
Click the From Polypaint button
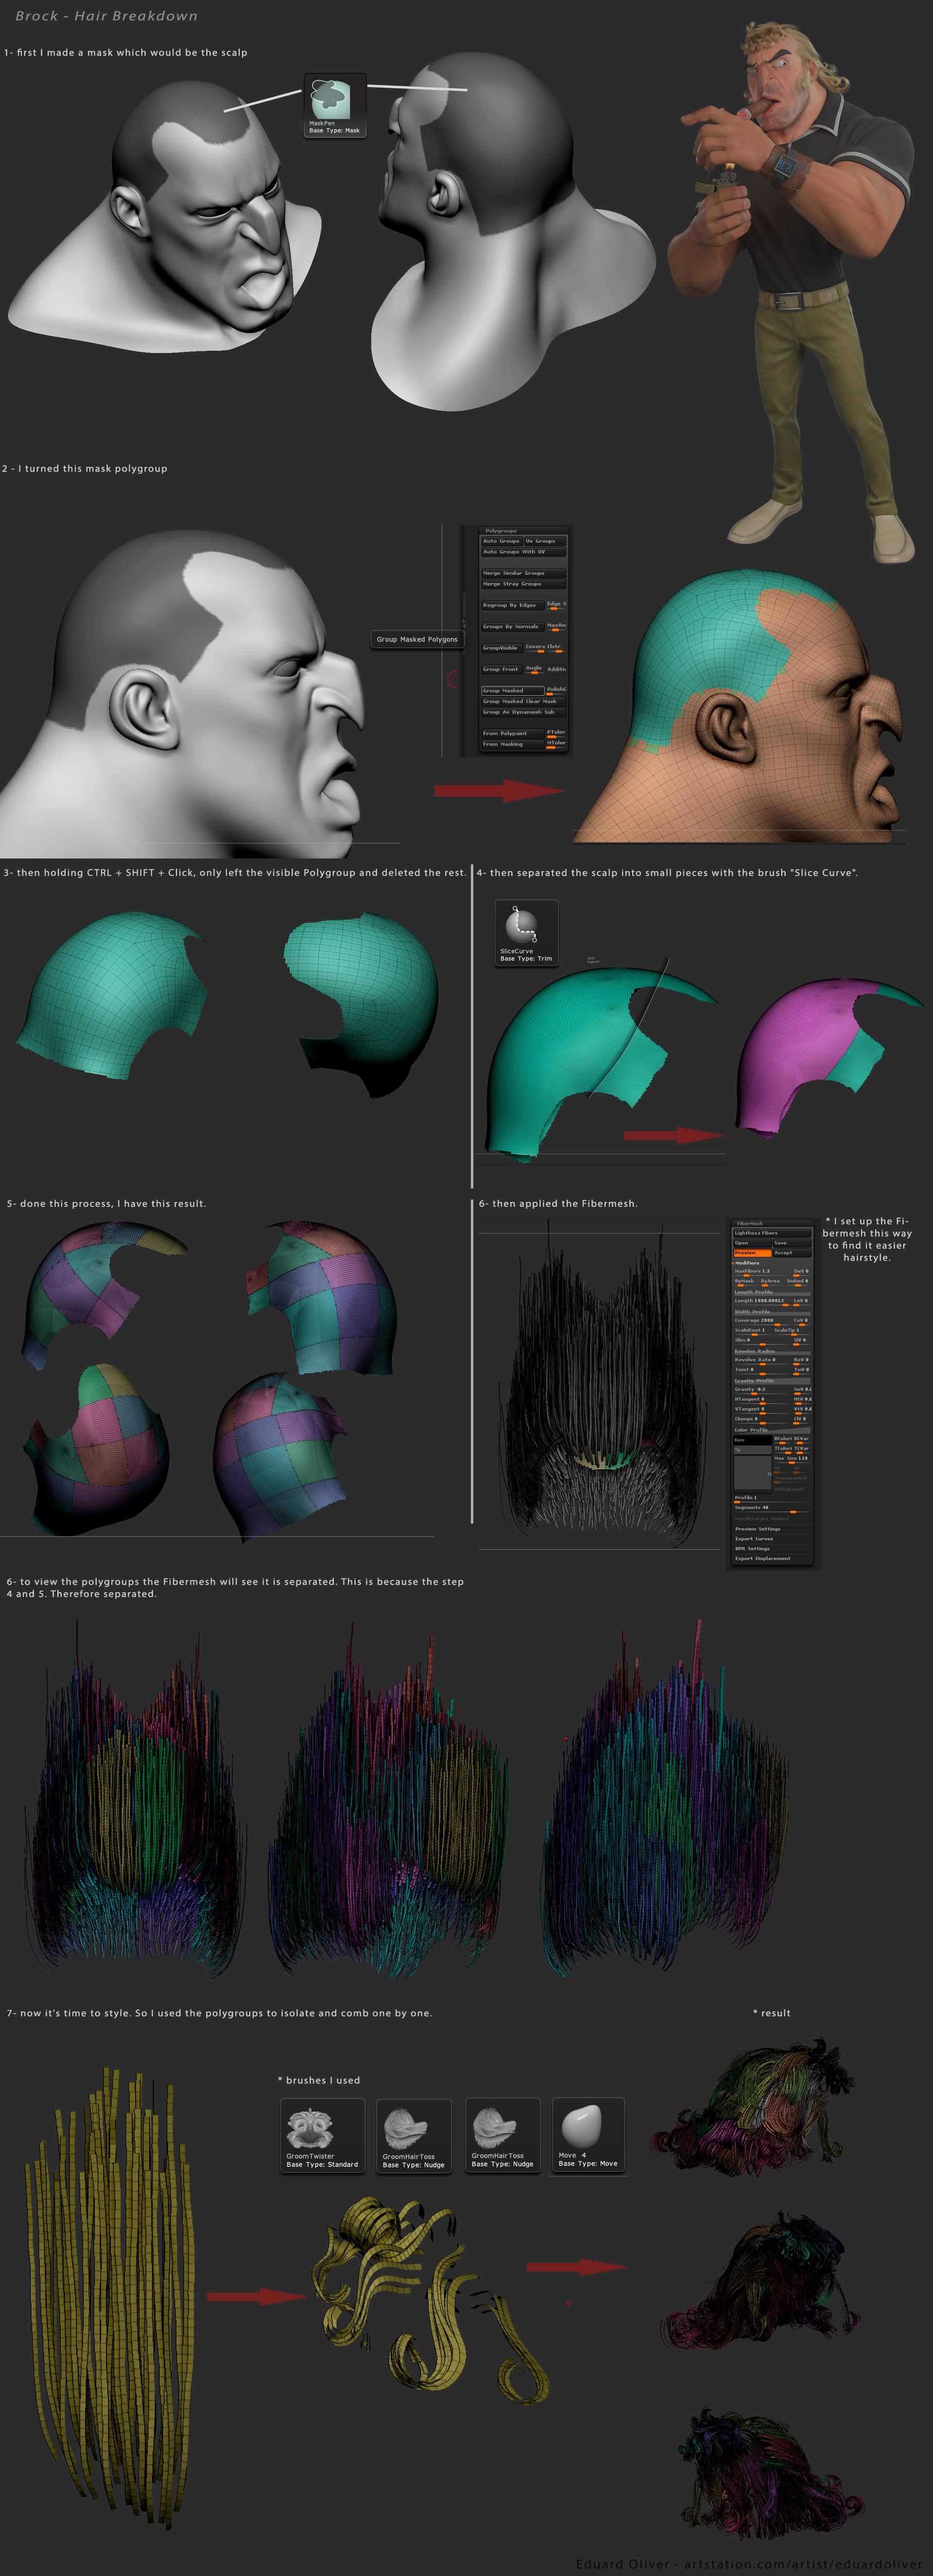coord(513,734)
